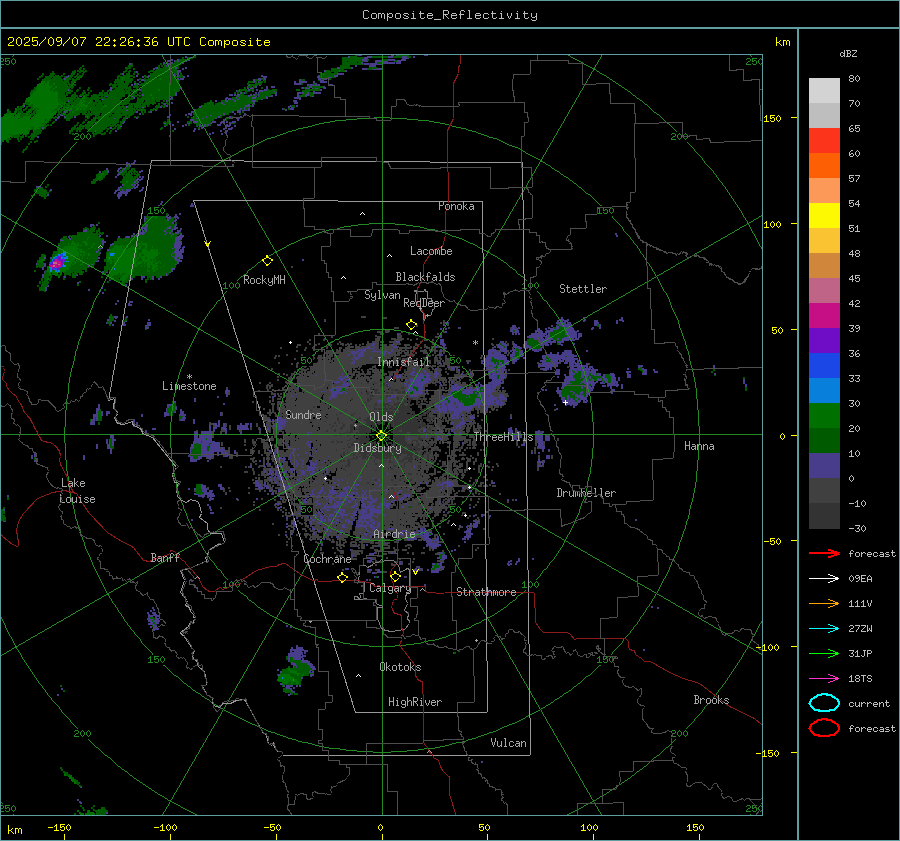The height and width of the screenshot is (841, 900).
Task: Click the Composite_Reflectivity title
Action: coord(450,15)
